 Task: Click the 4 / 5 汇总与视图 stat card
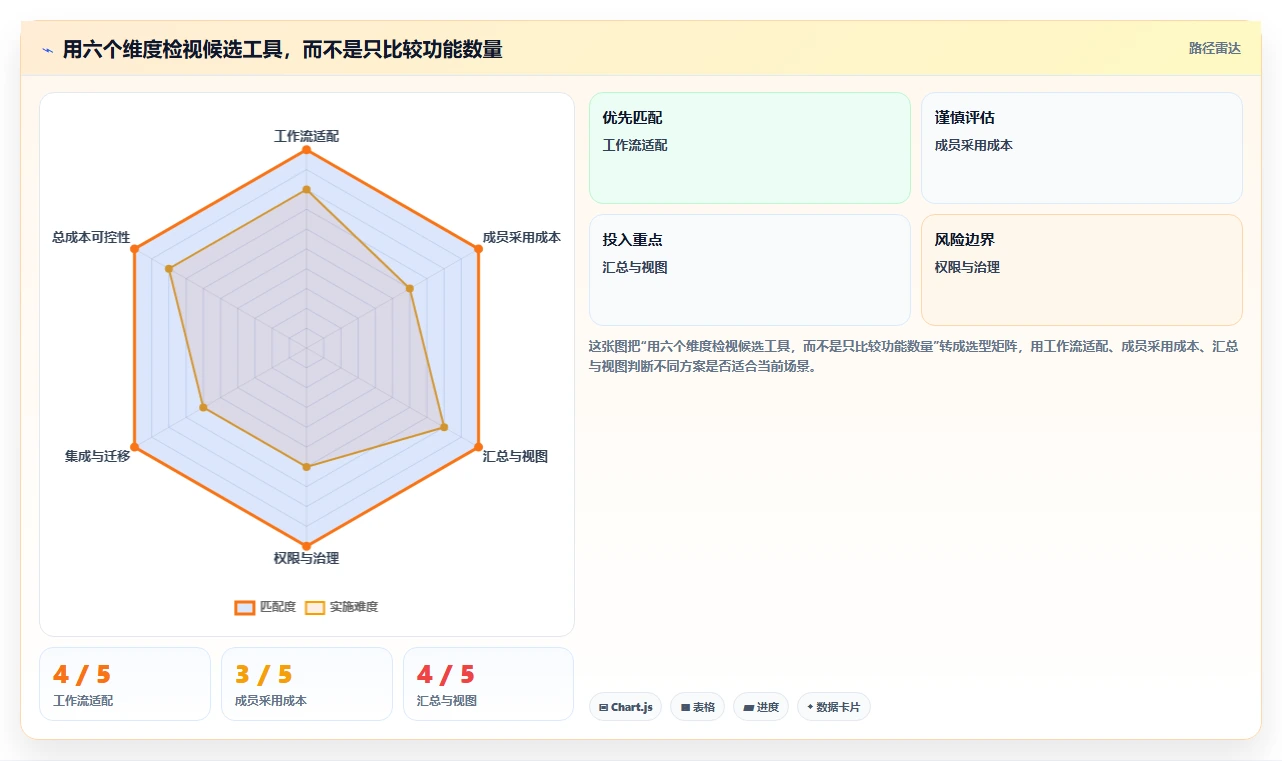(x=489, y=684)
